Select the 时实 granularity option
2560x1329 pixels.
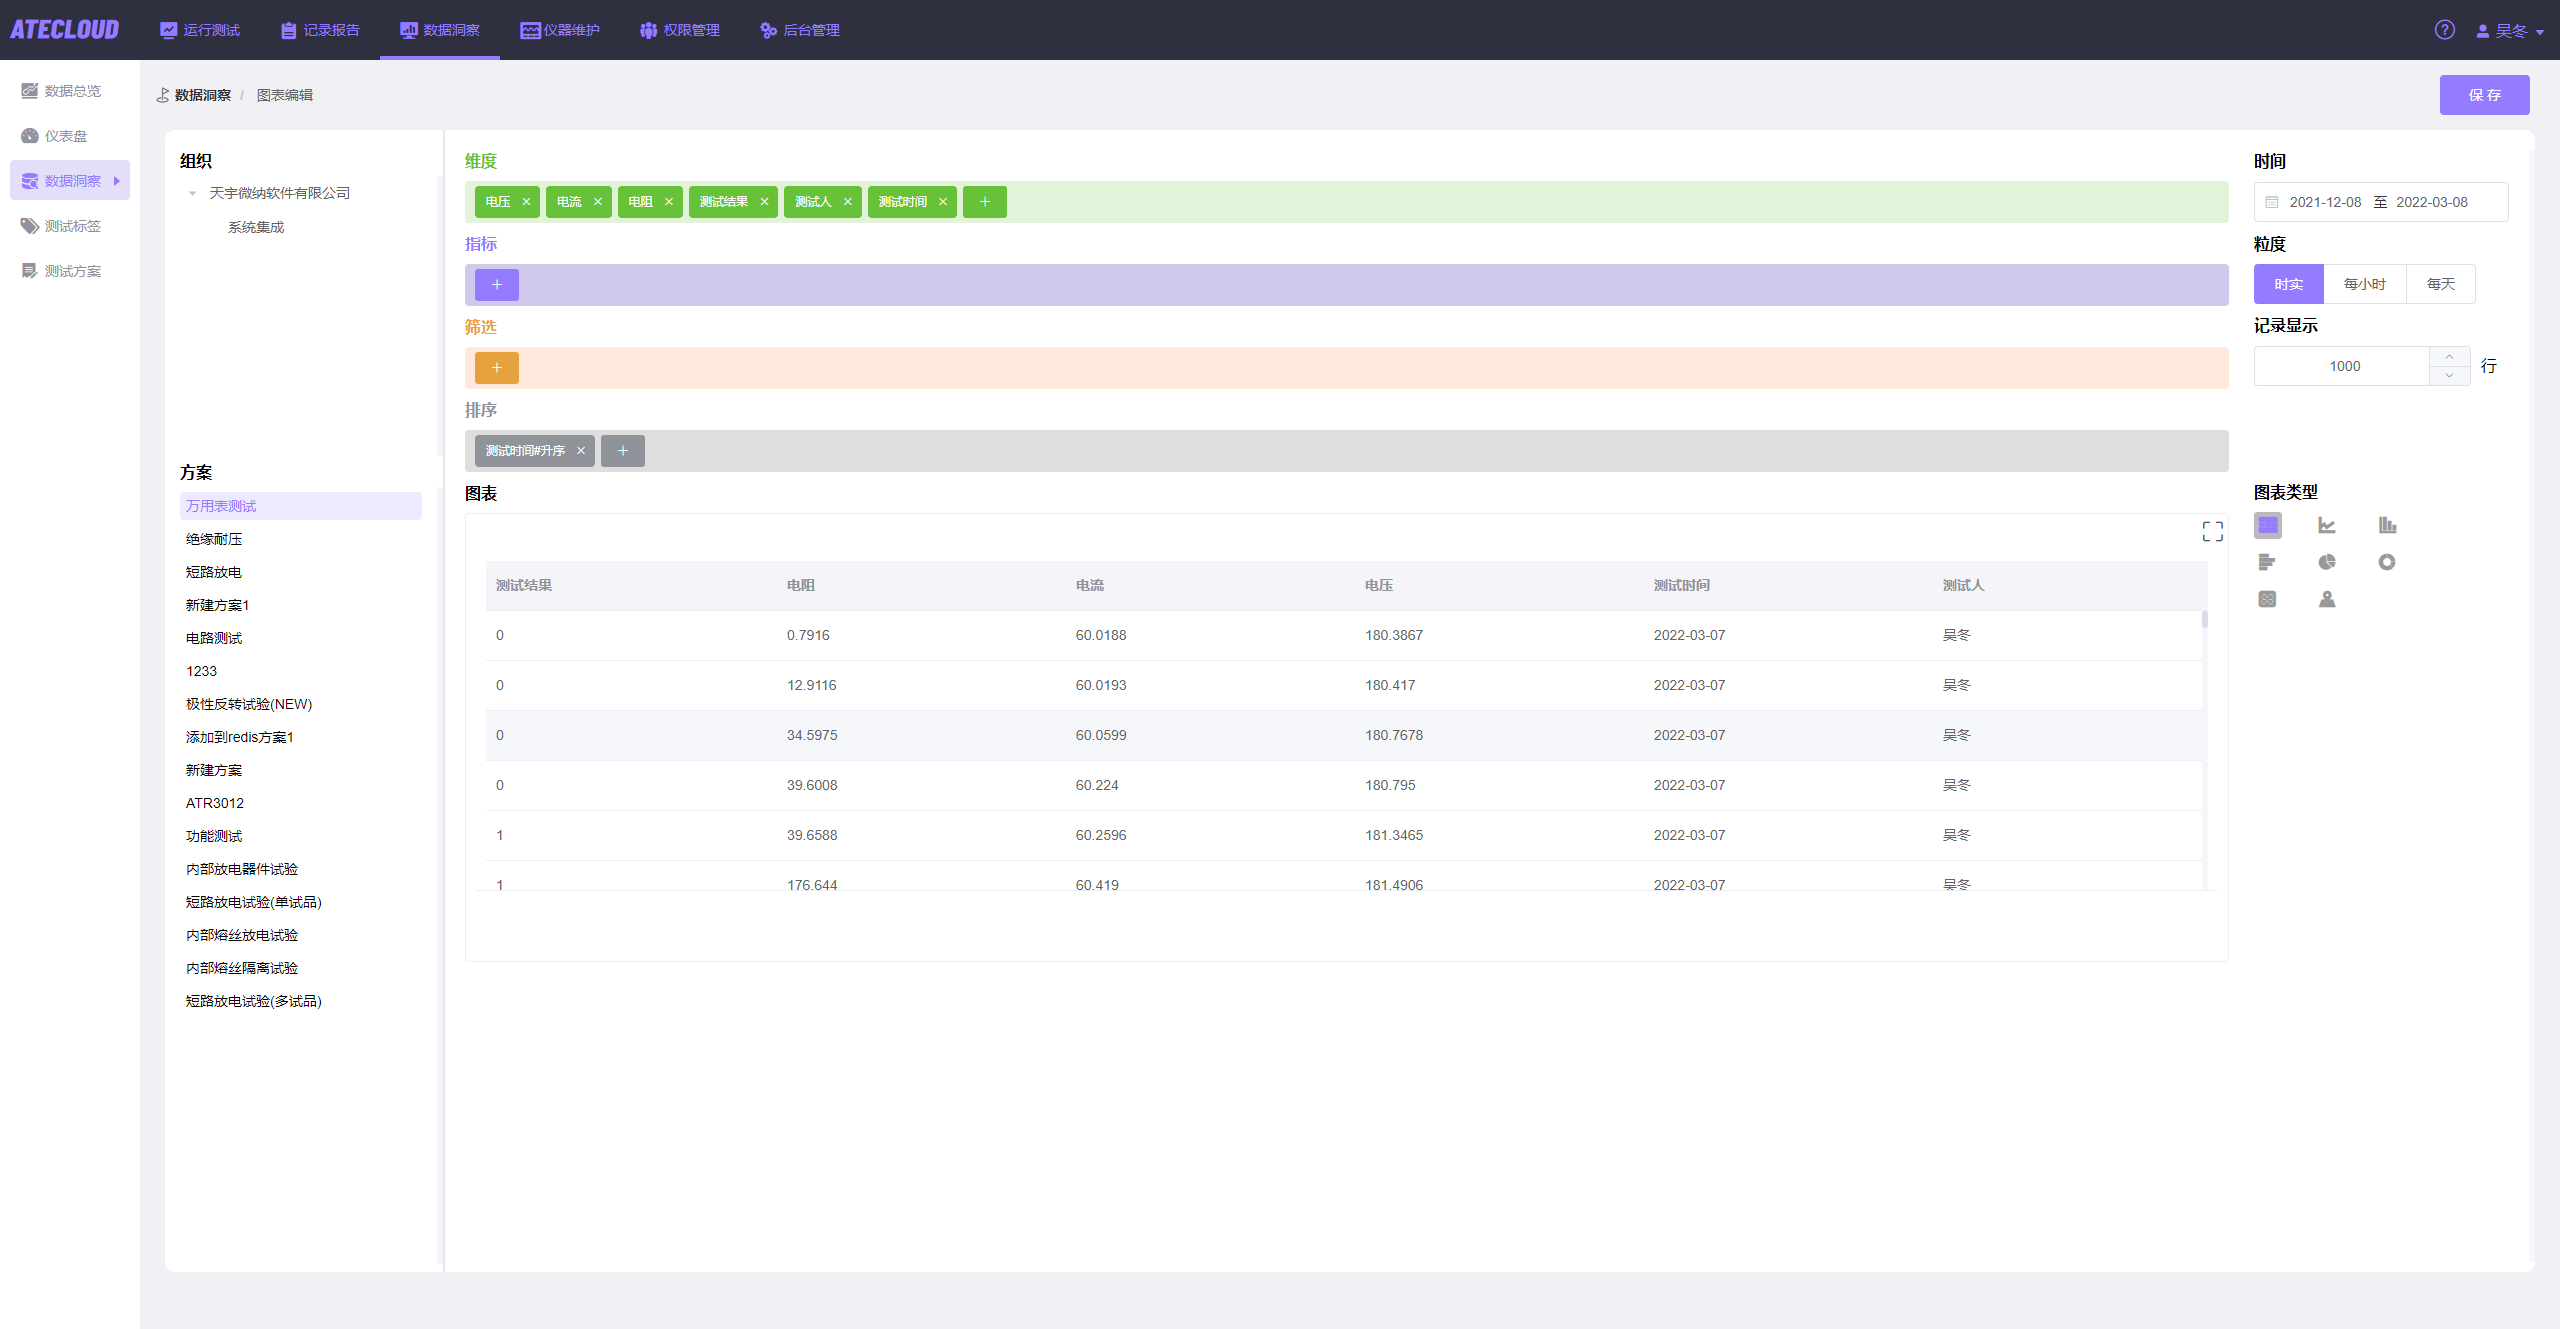(x=2288, y=284)
